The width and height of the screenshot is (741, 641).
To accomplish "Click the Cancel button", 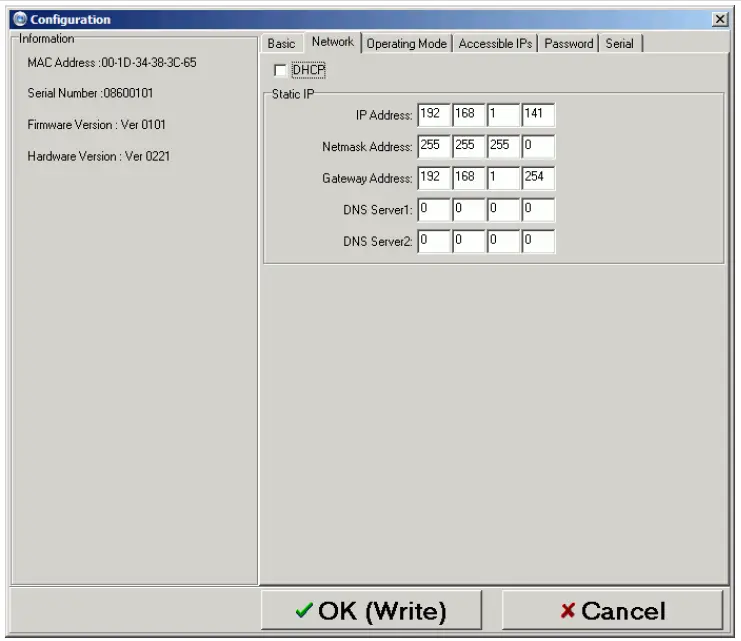I will [612, 610].
